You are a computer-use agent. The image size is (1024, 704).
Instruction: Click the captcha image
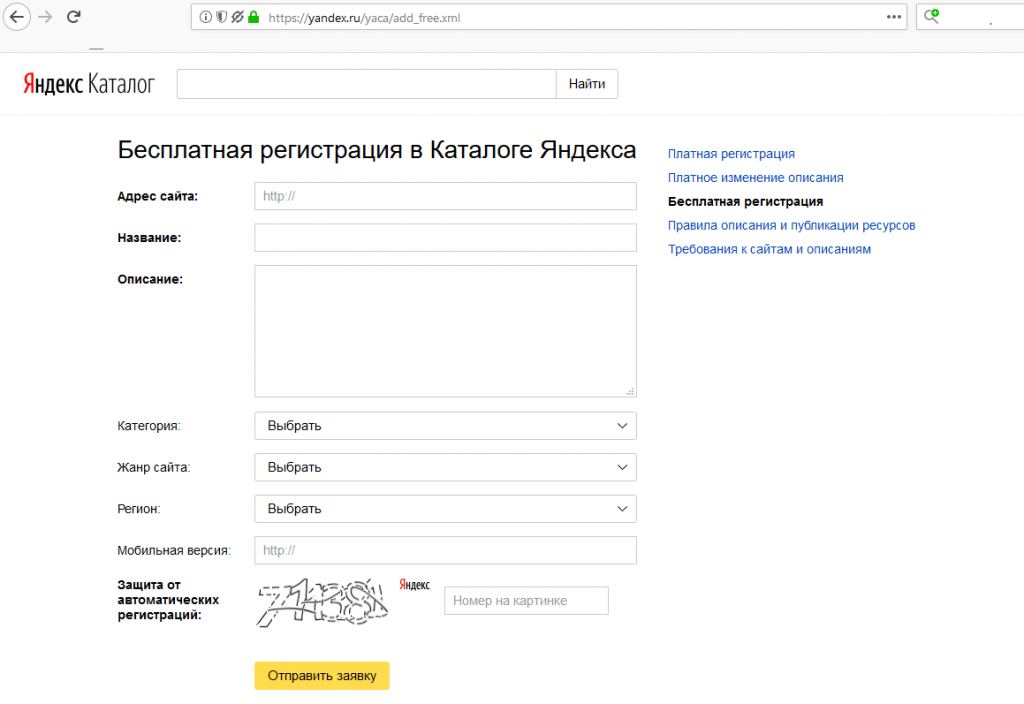[323, 602]
